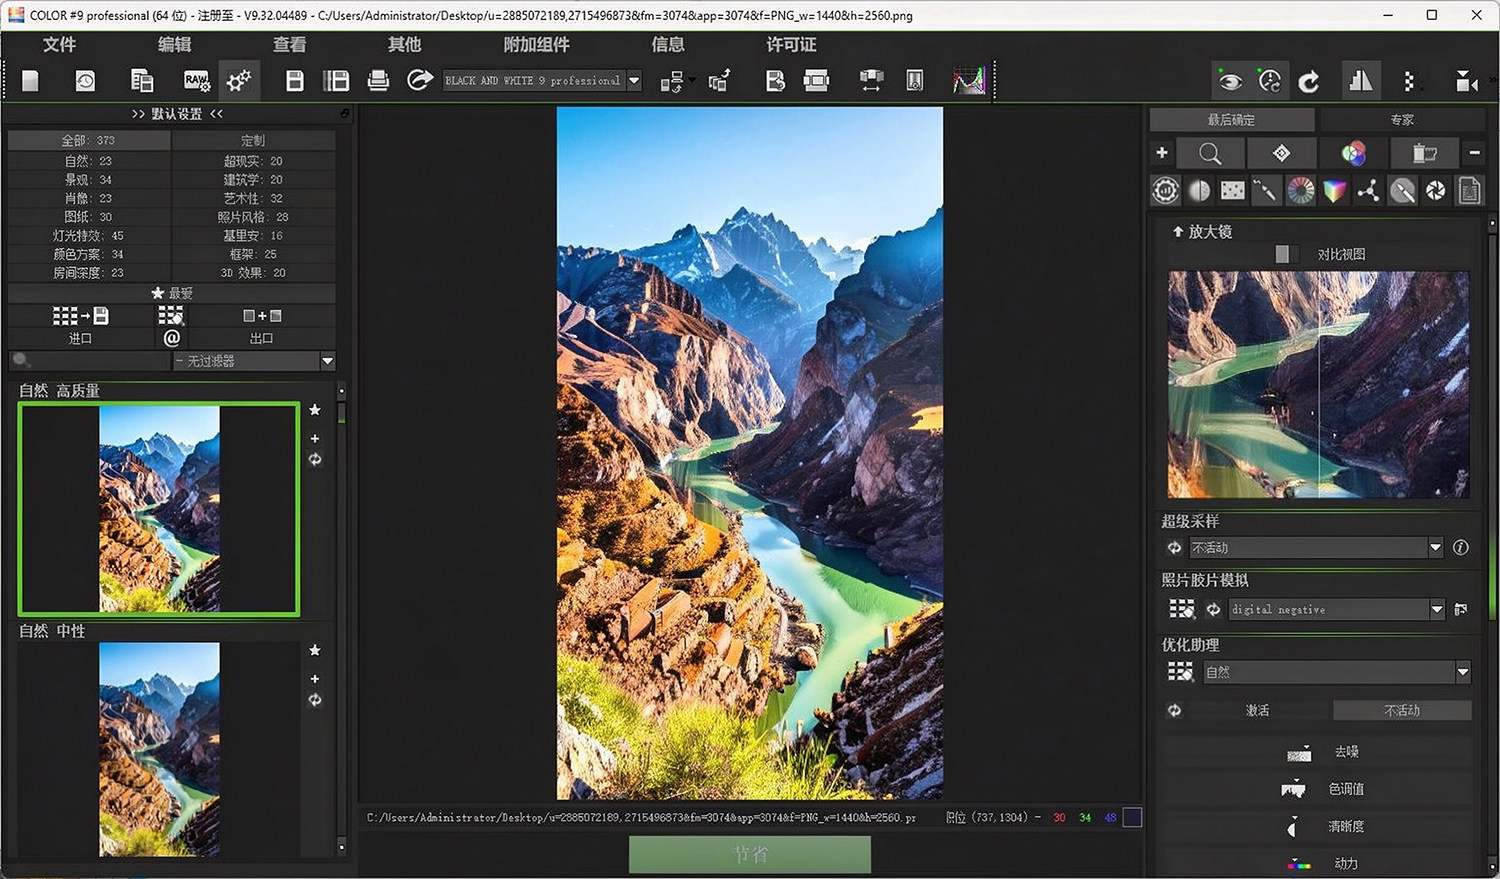The image size is (1500, 879).
Task: Open the 文件 menu
Action: point(59,44)
